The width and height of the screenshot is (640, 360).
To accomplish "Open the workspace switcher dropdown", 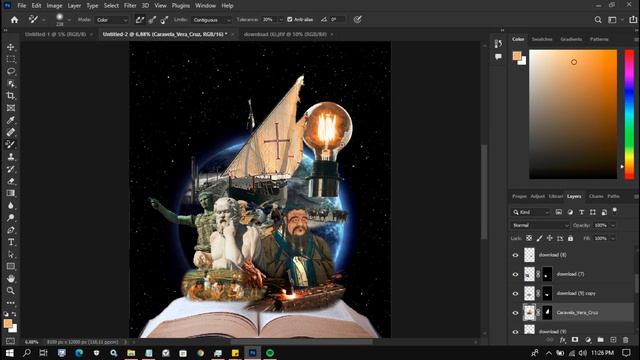I will [x=615, y=20].
